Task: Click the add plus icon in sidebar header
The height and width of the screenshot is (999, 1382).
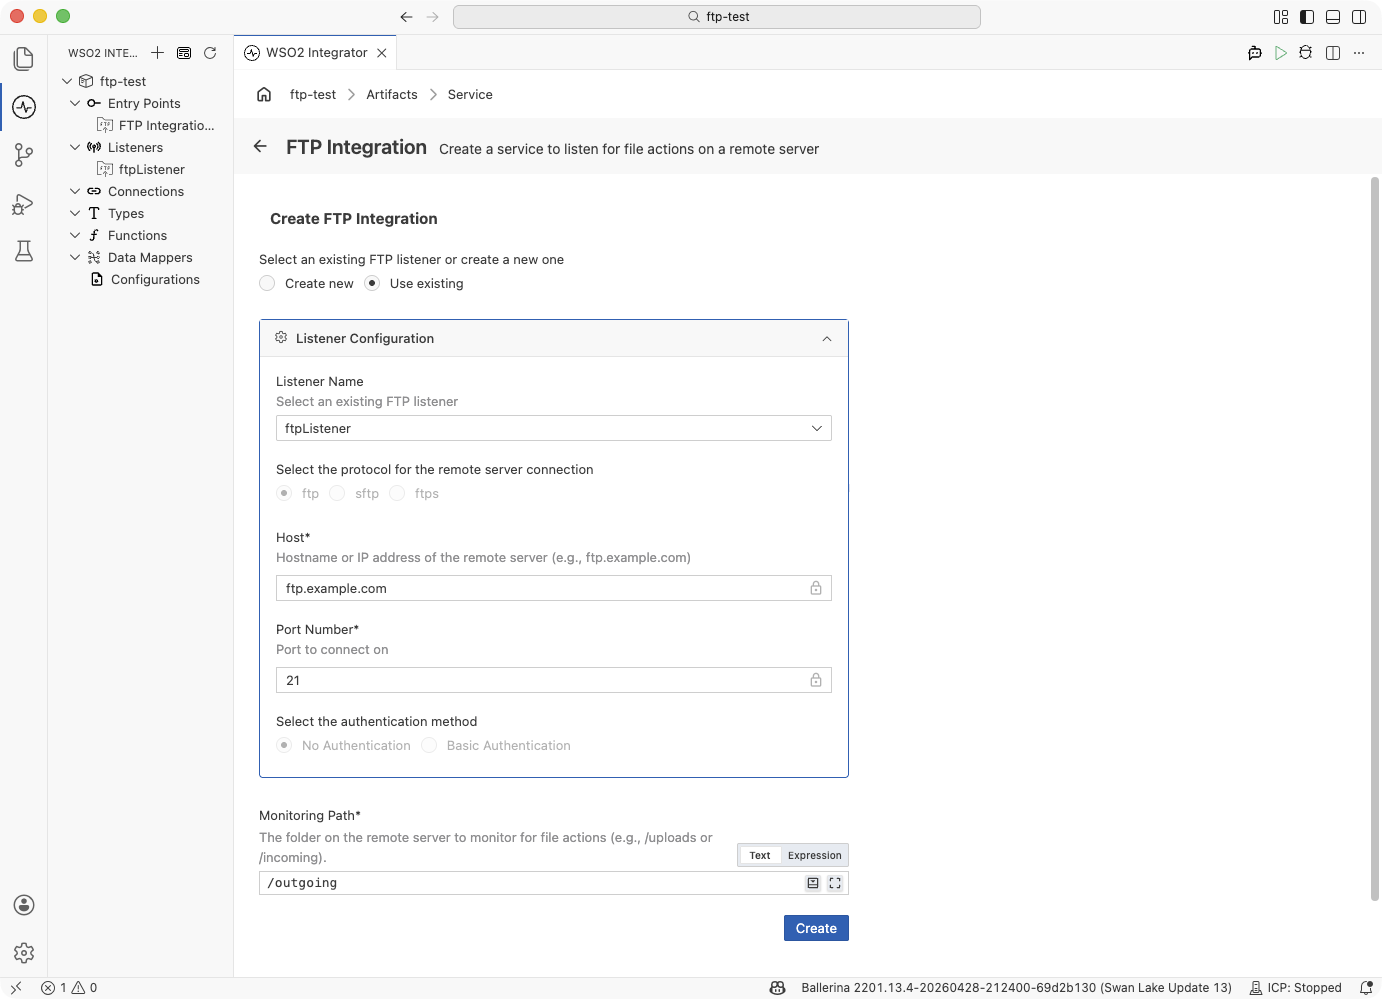Action: pos(157,53)
